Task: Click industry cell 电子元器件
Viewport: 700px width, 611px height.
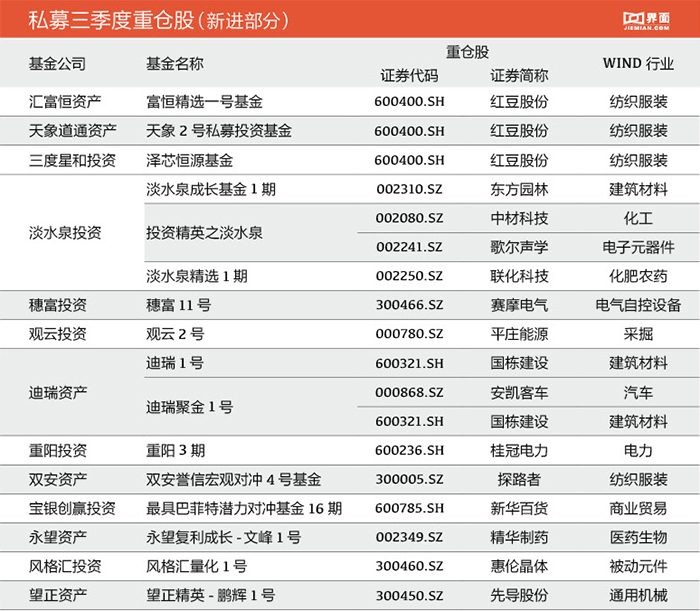Action: pyautogui.click(x=638, y=247)
